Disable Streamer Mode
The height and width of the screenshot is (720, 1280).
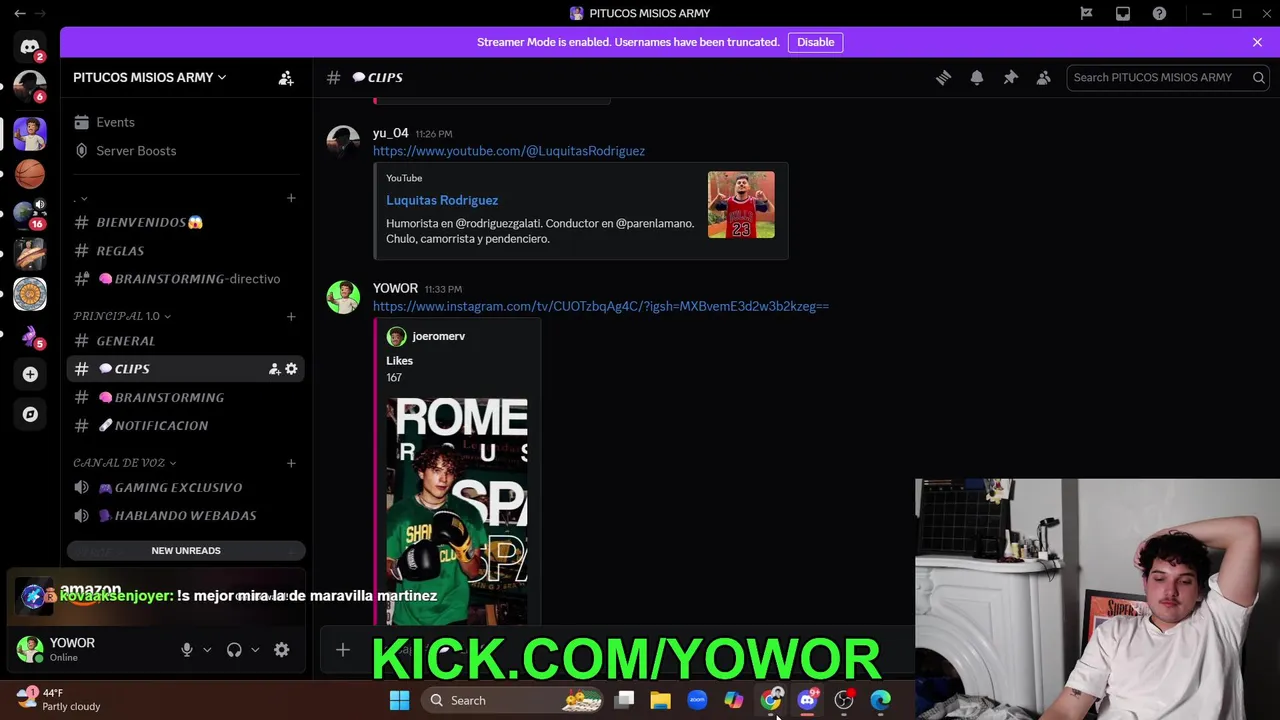[815, 42]
